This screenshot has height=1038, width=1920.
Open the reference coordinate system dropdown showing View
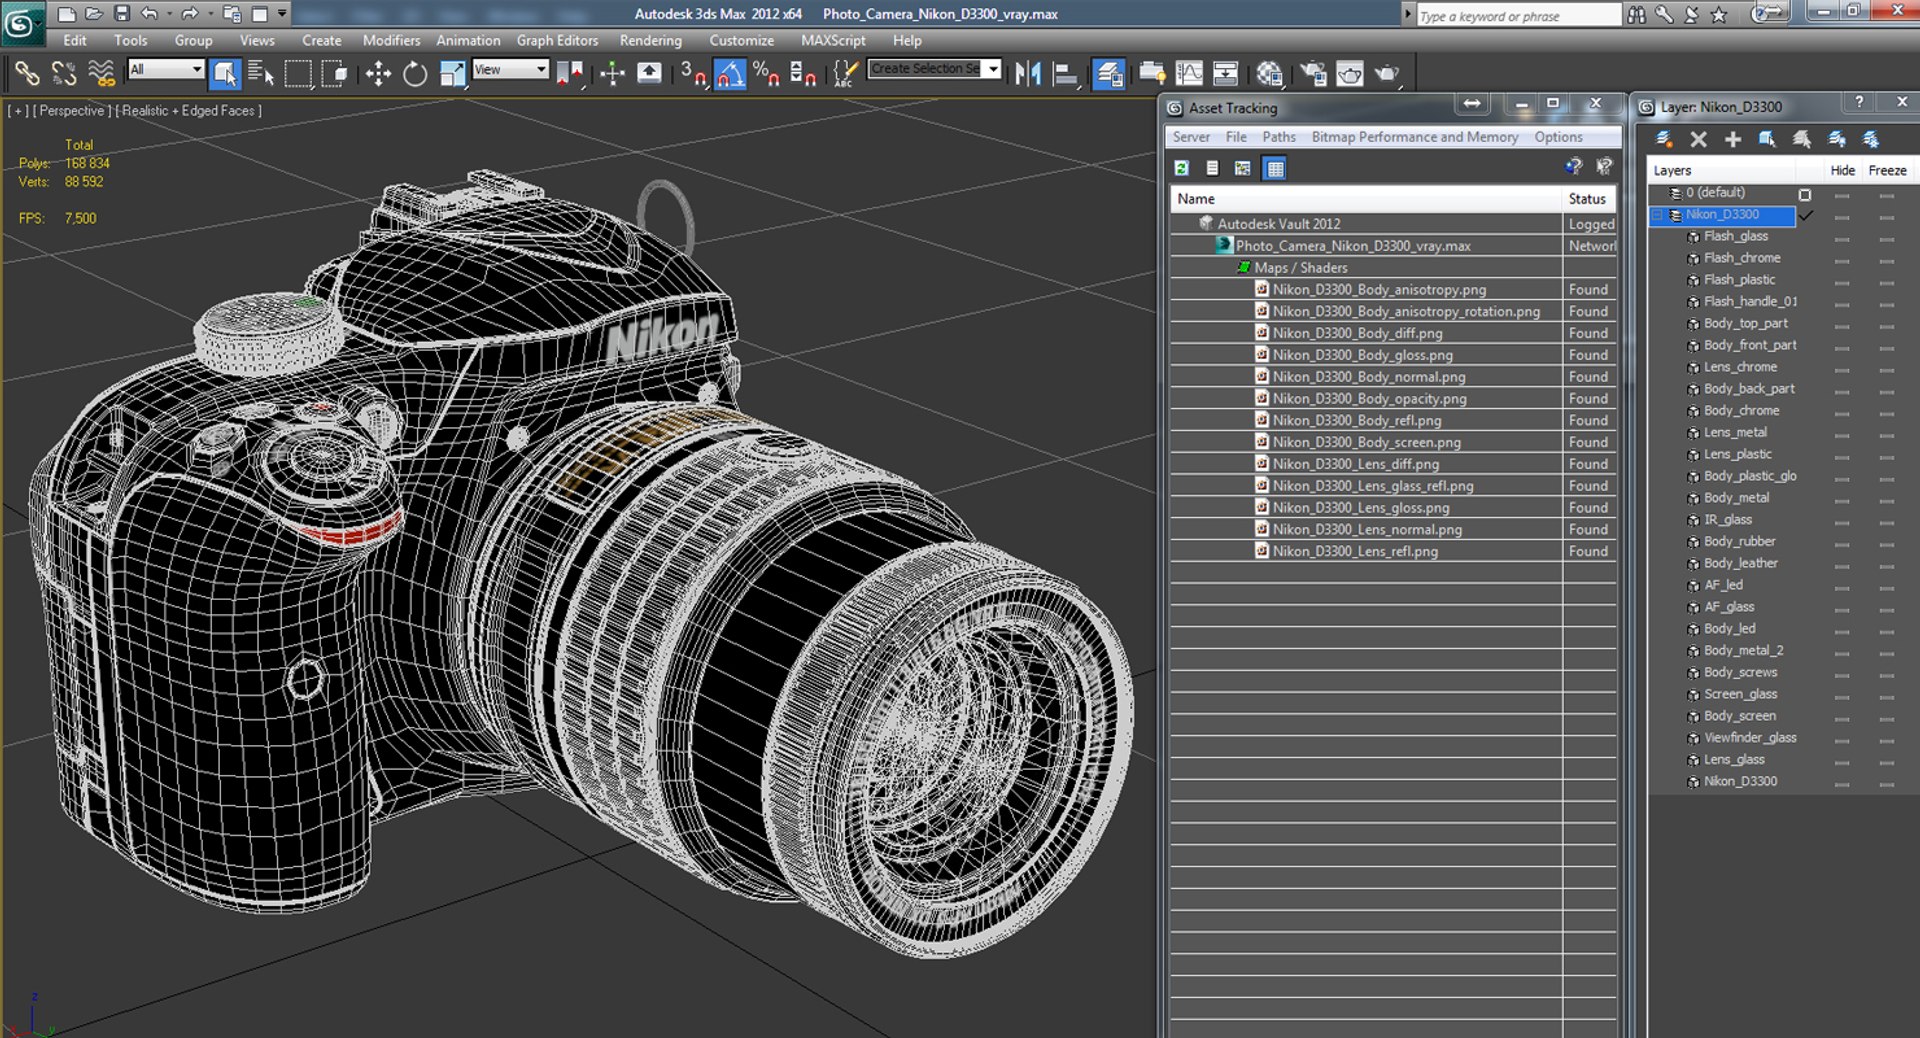(510, 69)
